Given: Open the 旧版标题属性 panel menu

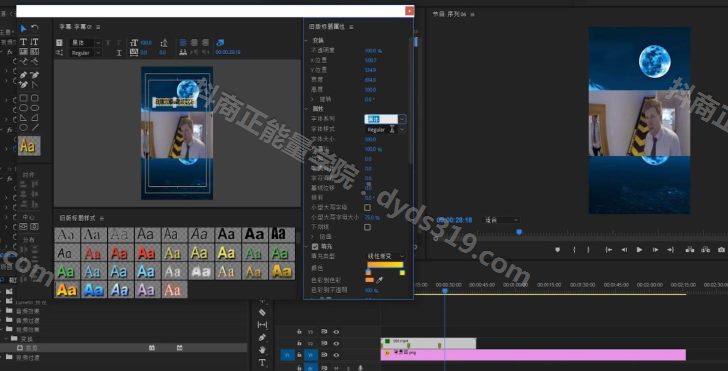Looking at the screenshot, I should 351,27.
